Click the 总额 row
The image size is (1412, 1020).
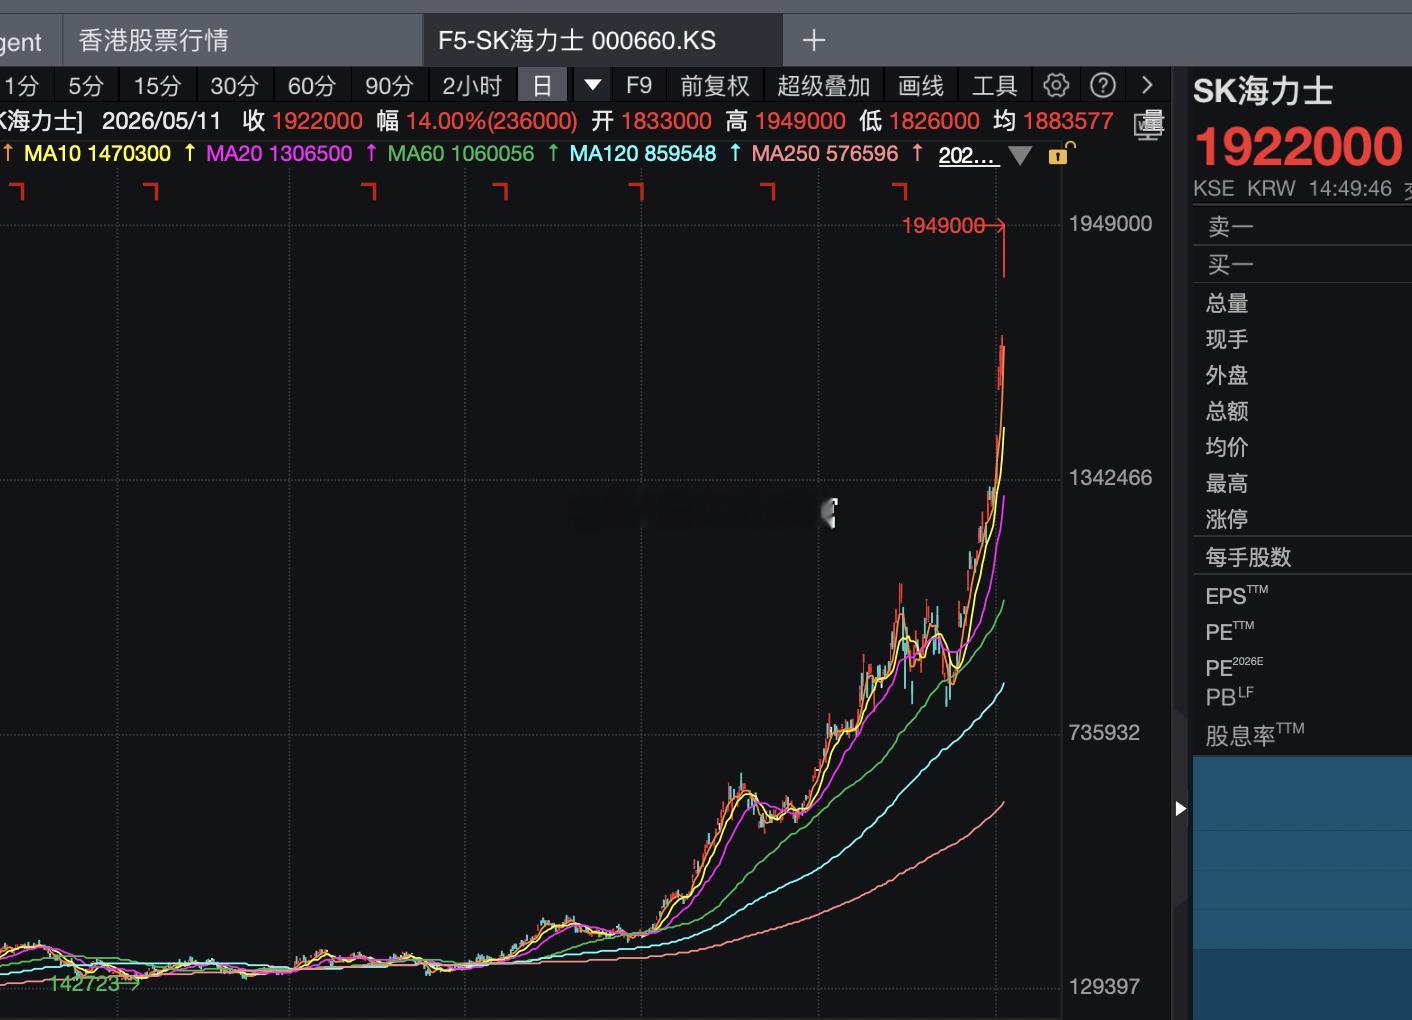pos(1302,411)
